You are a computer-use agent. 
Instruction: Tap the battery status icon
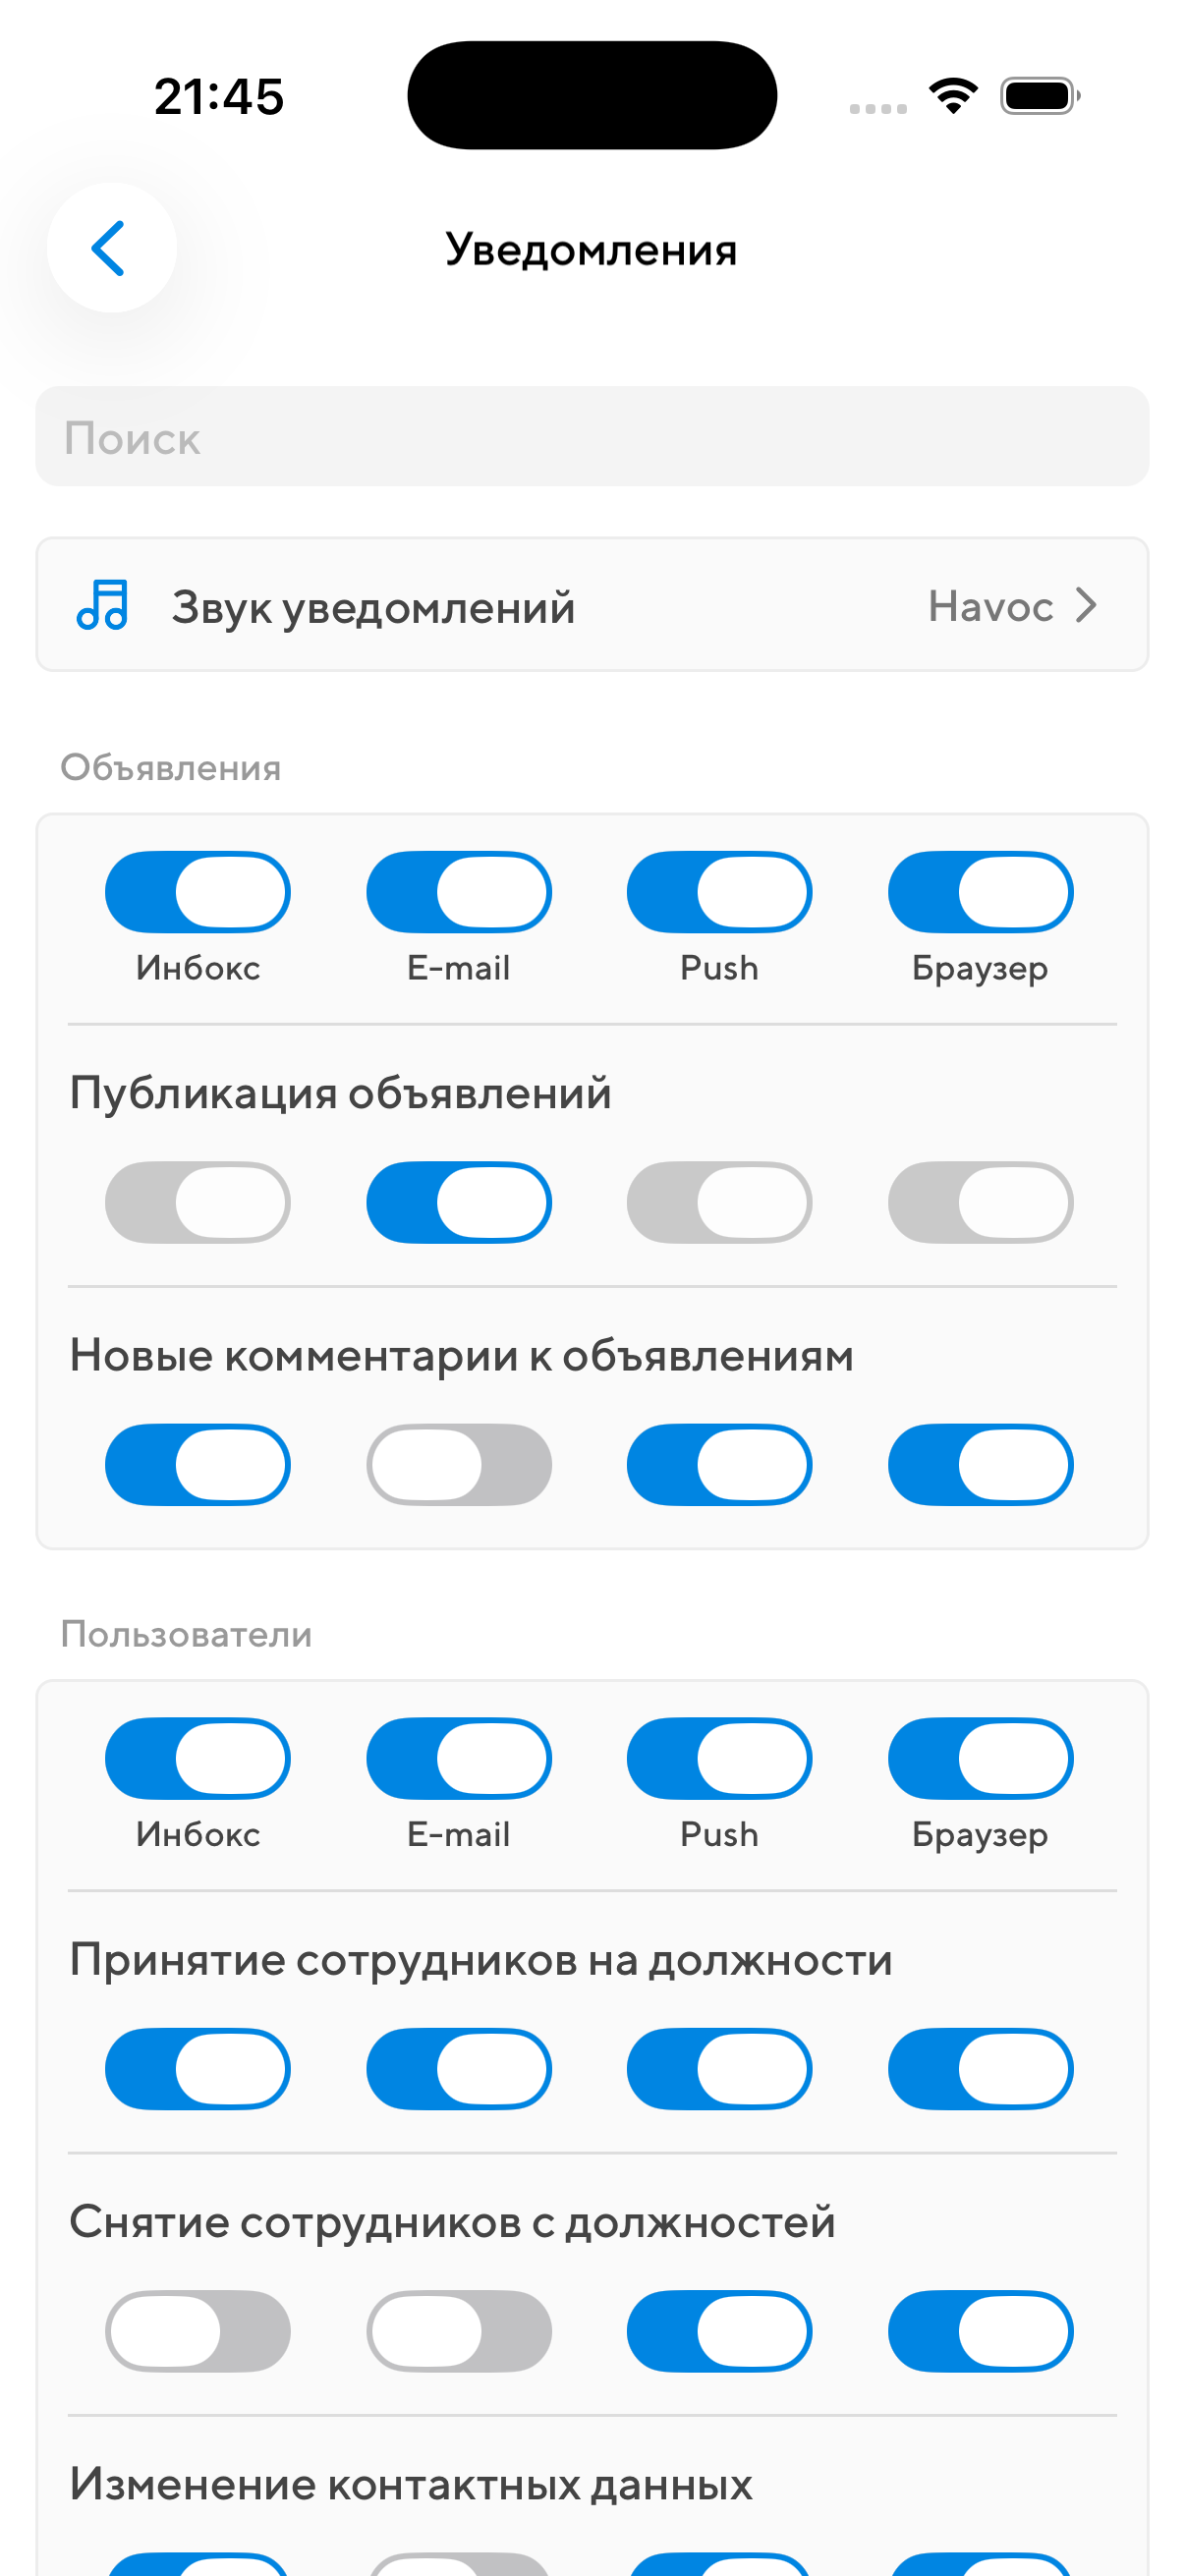(x=1039, y=96)
